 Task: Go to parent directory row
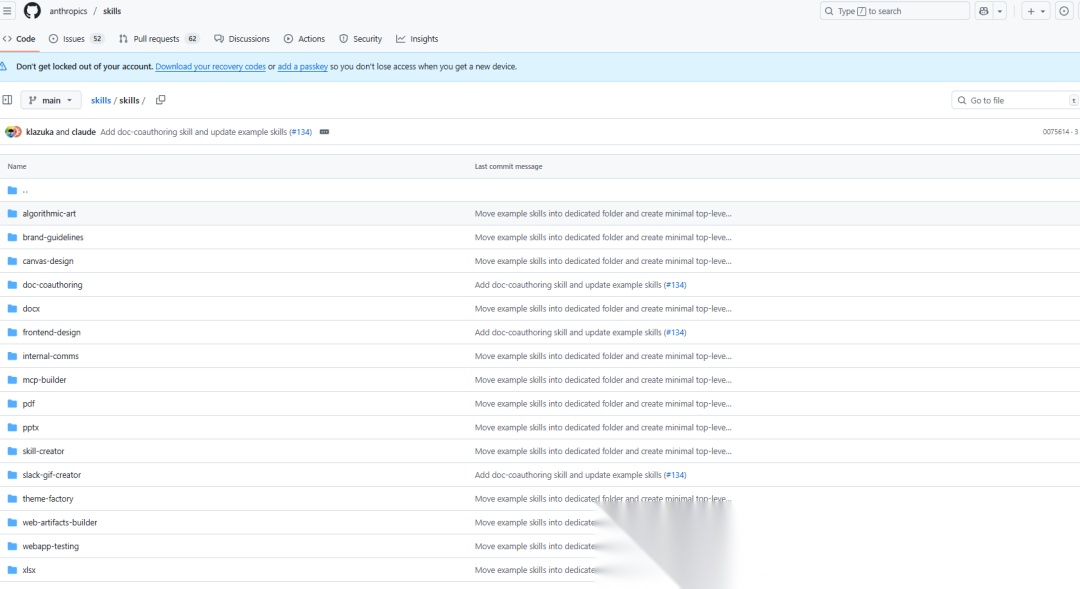pos(540,190)
